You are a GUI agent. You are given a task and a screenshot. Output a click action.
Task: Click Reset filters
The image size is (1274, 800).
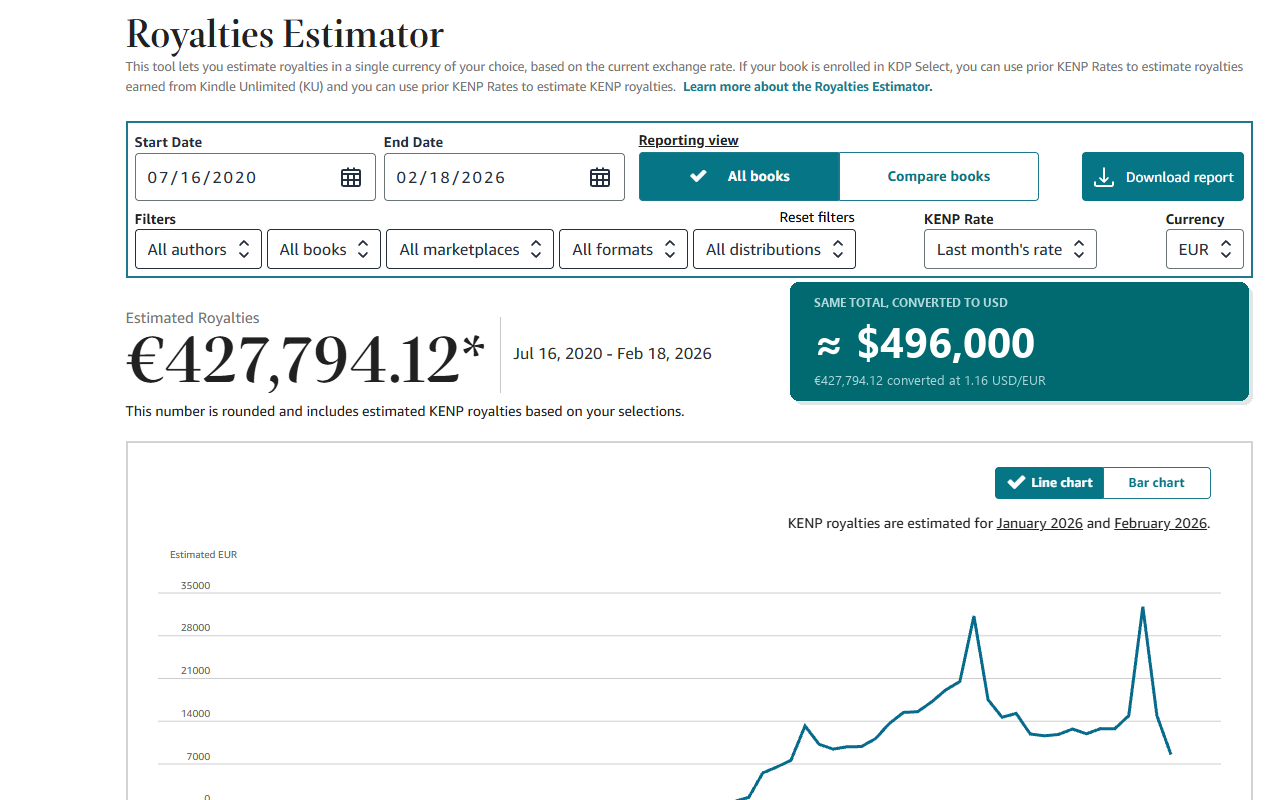click(x=817, y=217)
